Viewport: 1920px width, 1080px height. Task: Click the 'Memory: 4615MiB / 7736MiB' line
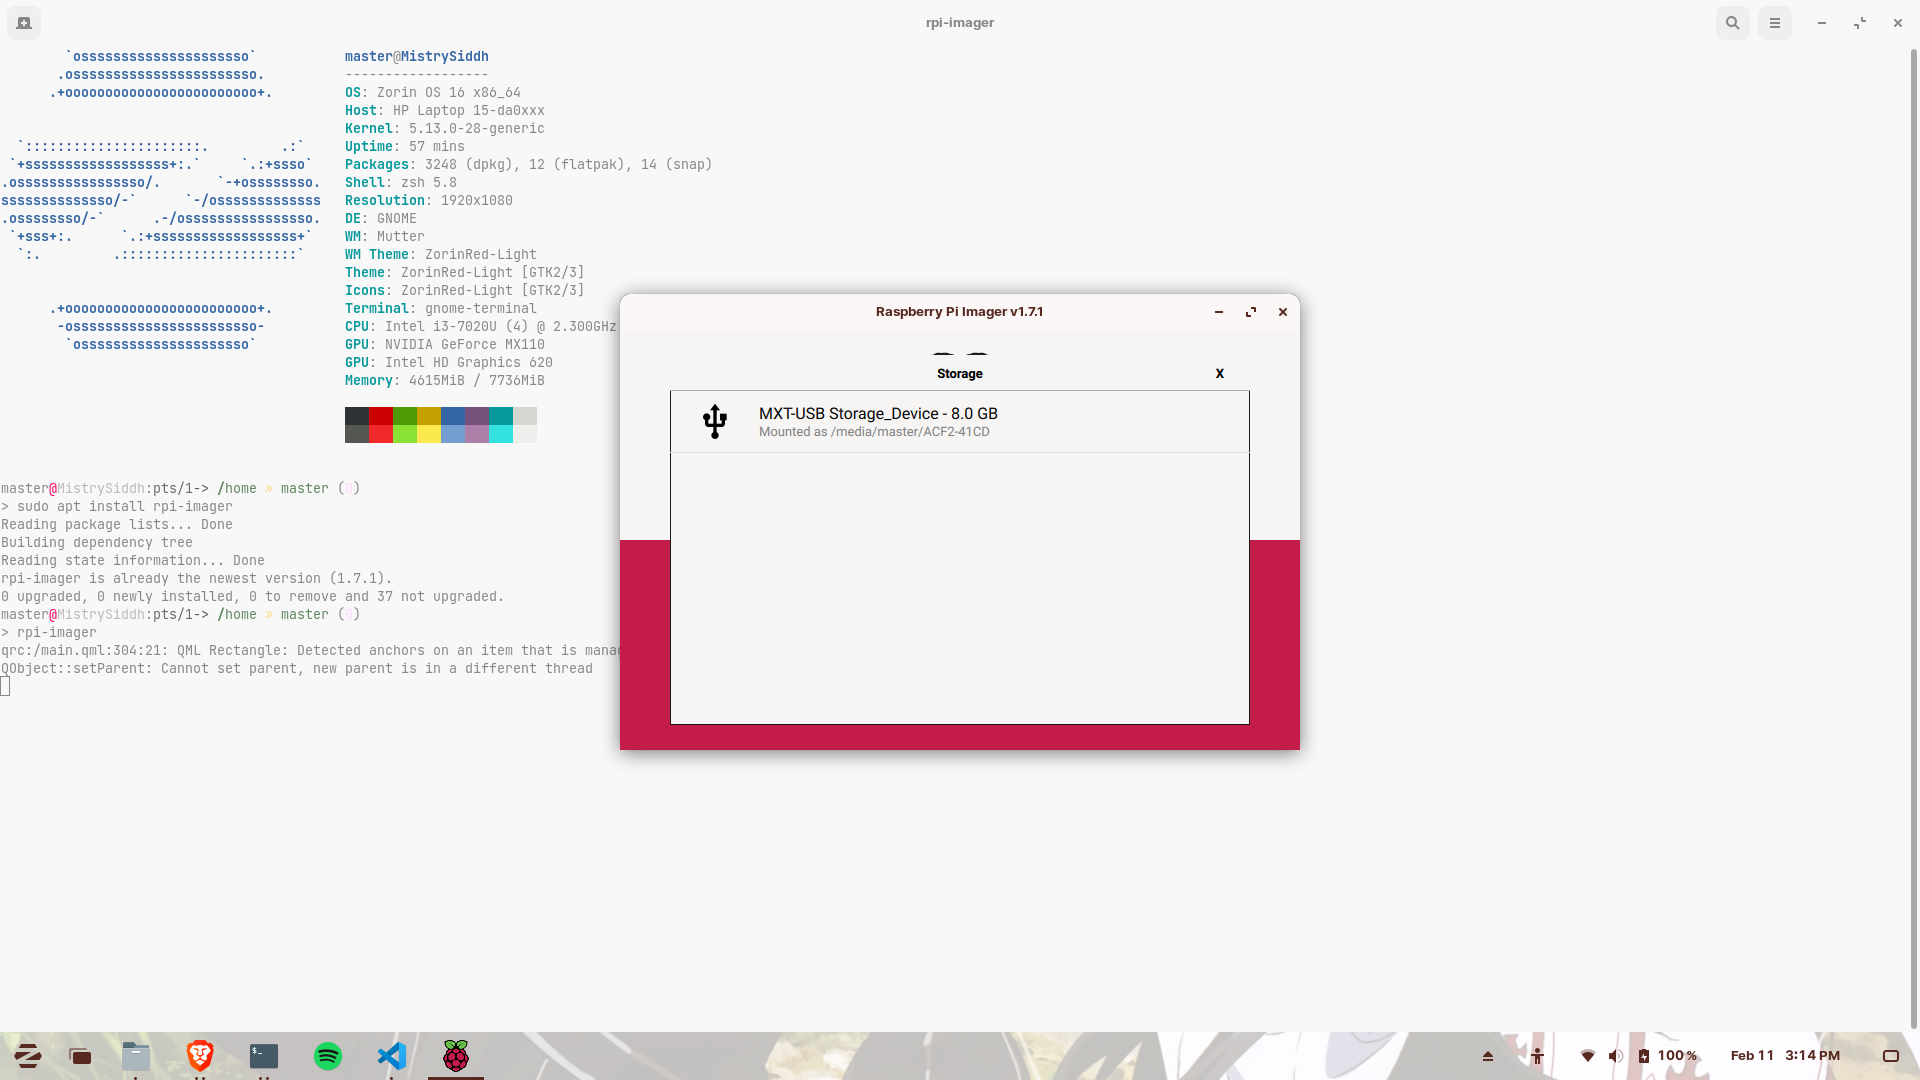(x=445, y=381)
